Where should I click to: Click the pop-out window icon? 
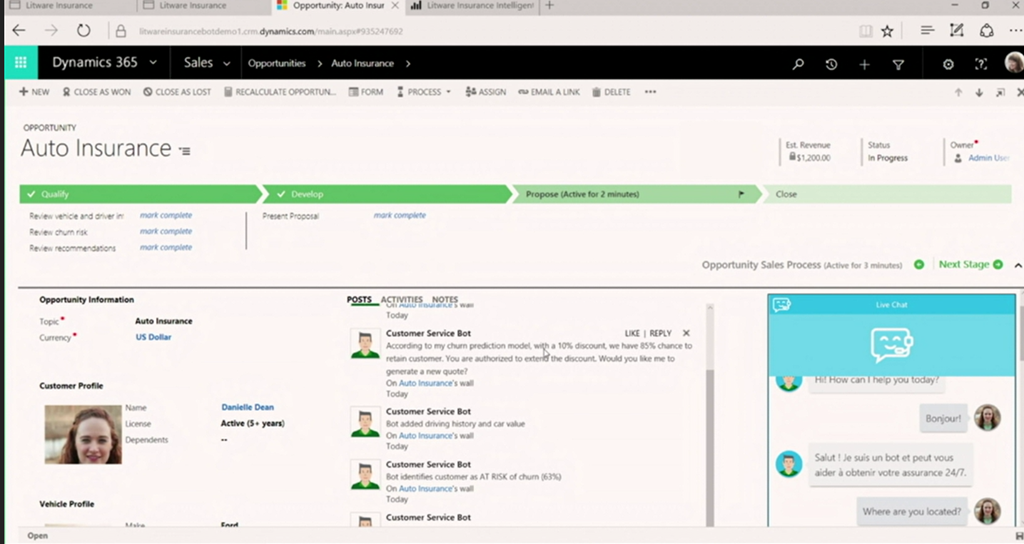[1000, 93]
